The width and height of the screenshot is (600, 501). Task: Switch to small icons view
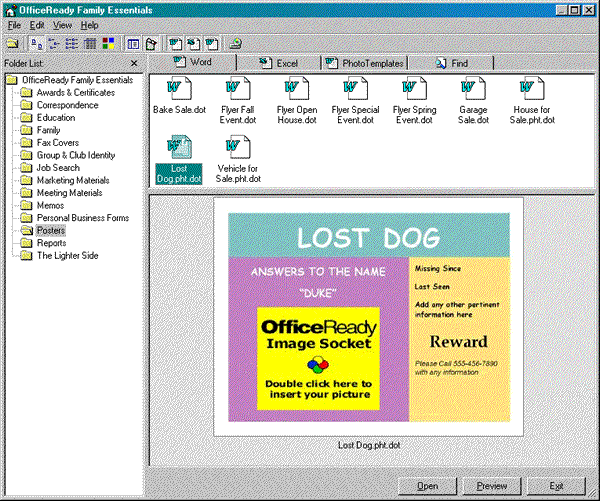click(54, 44)
